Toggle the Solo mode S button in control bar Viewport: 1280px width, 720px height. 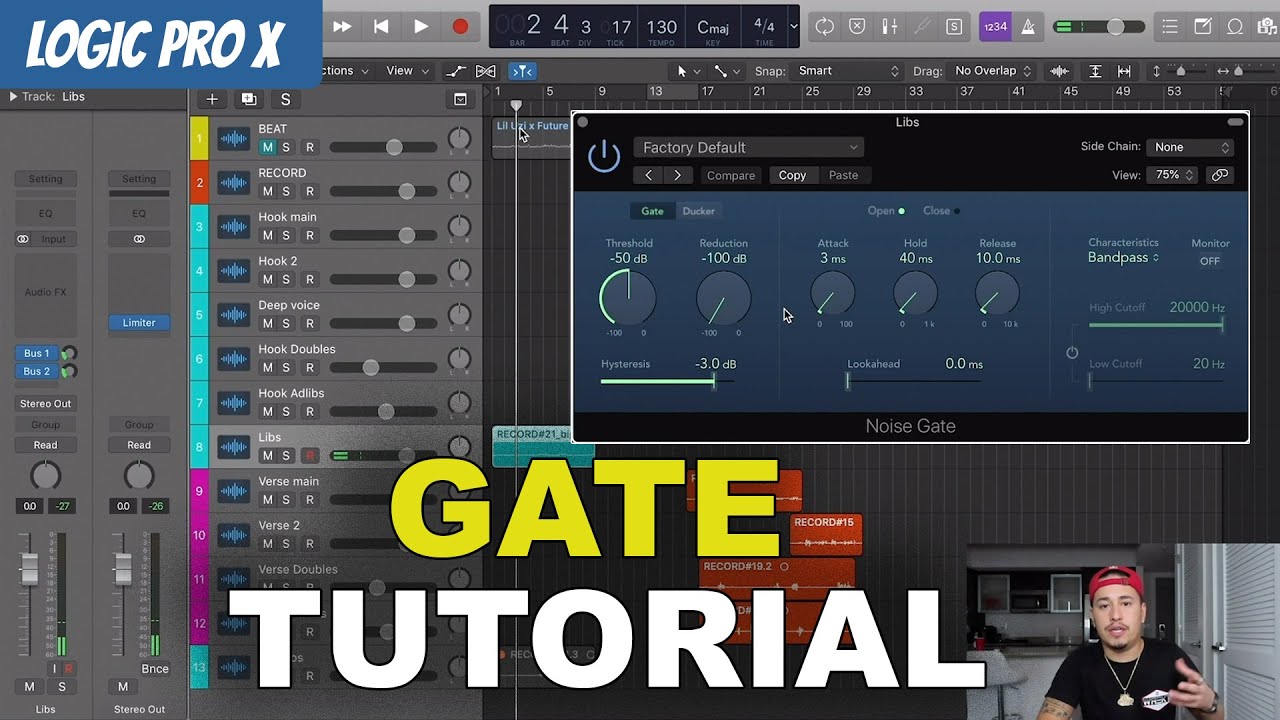pos(954,27)
